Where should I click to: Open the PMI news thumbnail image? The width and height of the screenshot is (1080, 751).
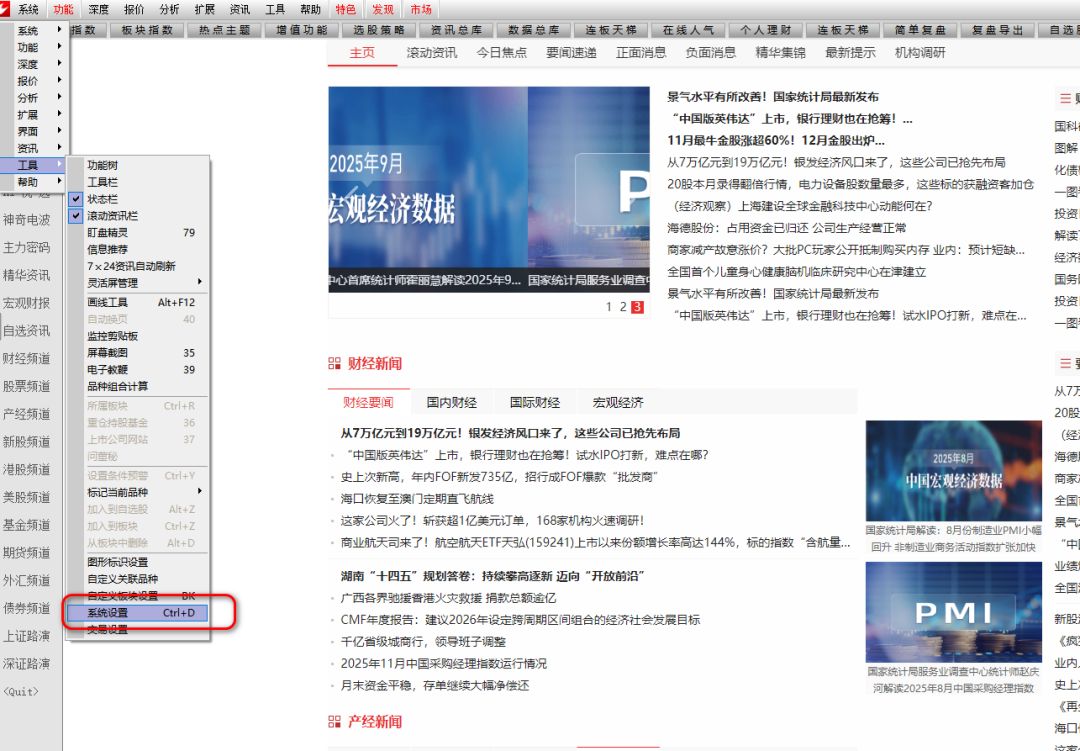coord(939,611)
